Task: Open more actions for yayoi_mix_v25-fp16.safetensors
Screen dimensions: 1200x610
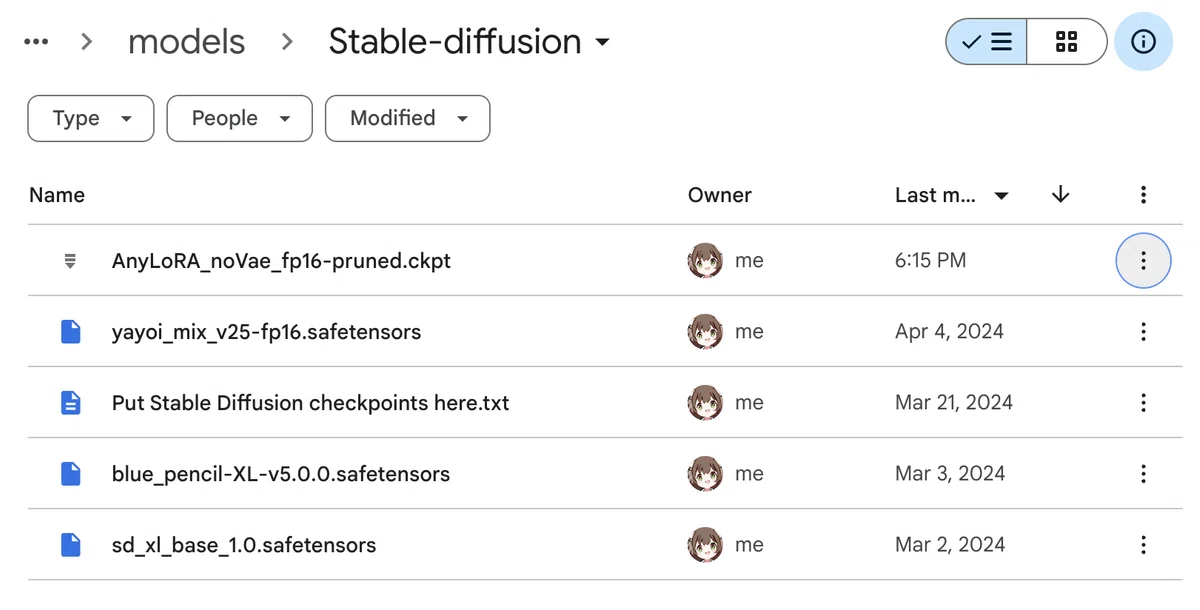Action: point(1143,332)
